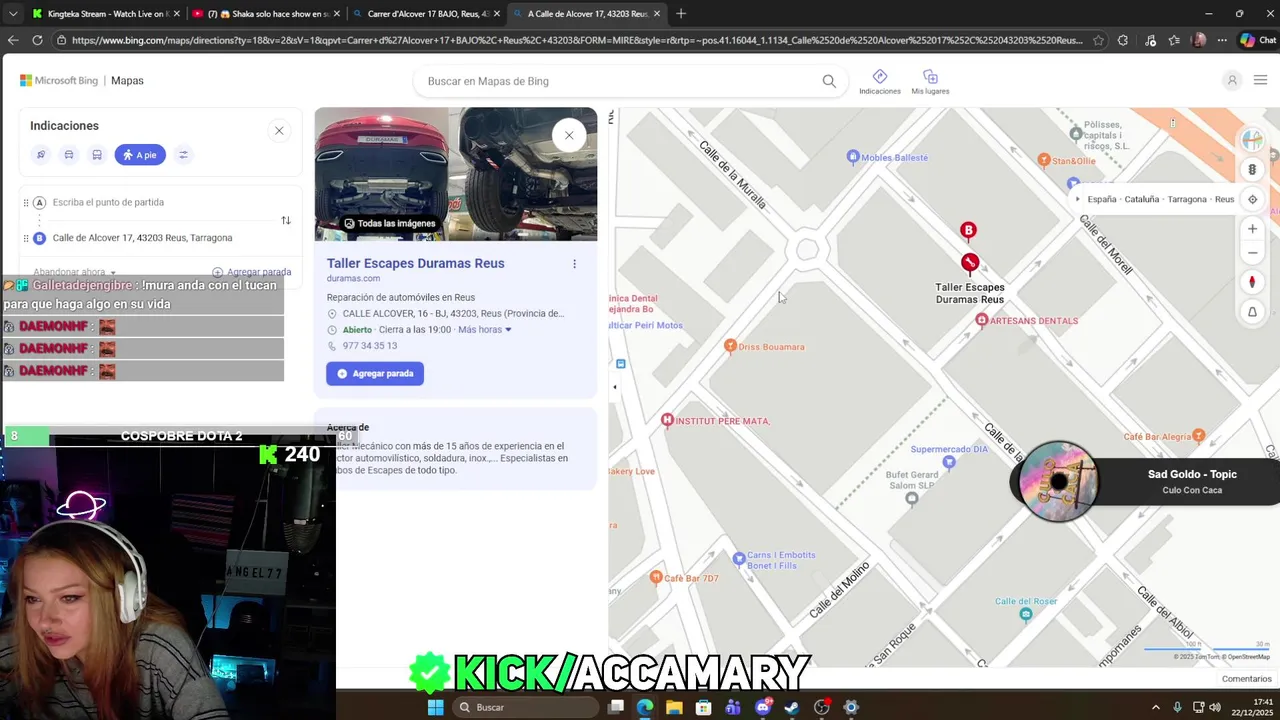This screenshot has width=1280, height=720.
Task: Close the Indicaciones panel
Action: pyautogui.click(x=279, y=131)
